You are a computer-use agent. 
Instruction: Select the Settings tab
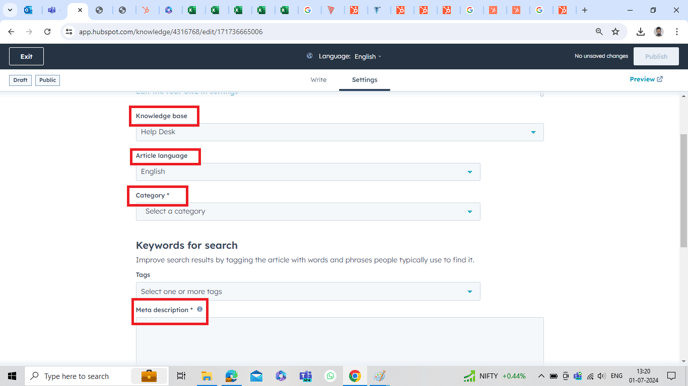pyautogui.click(x=364, y=79)
